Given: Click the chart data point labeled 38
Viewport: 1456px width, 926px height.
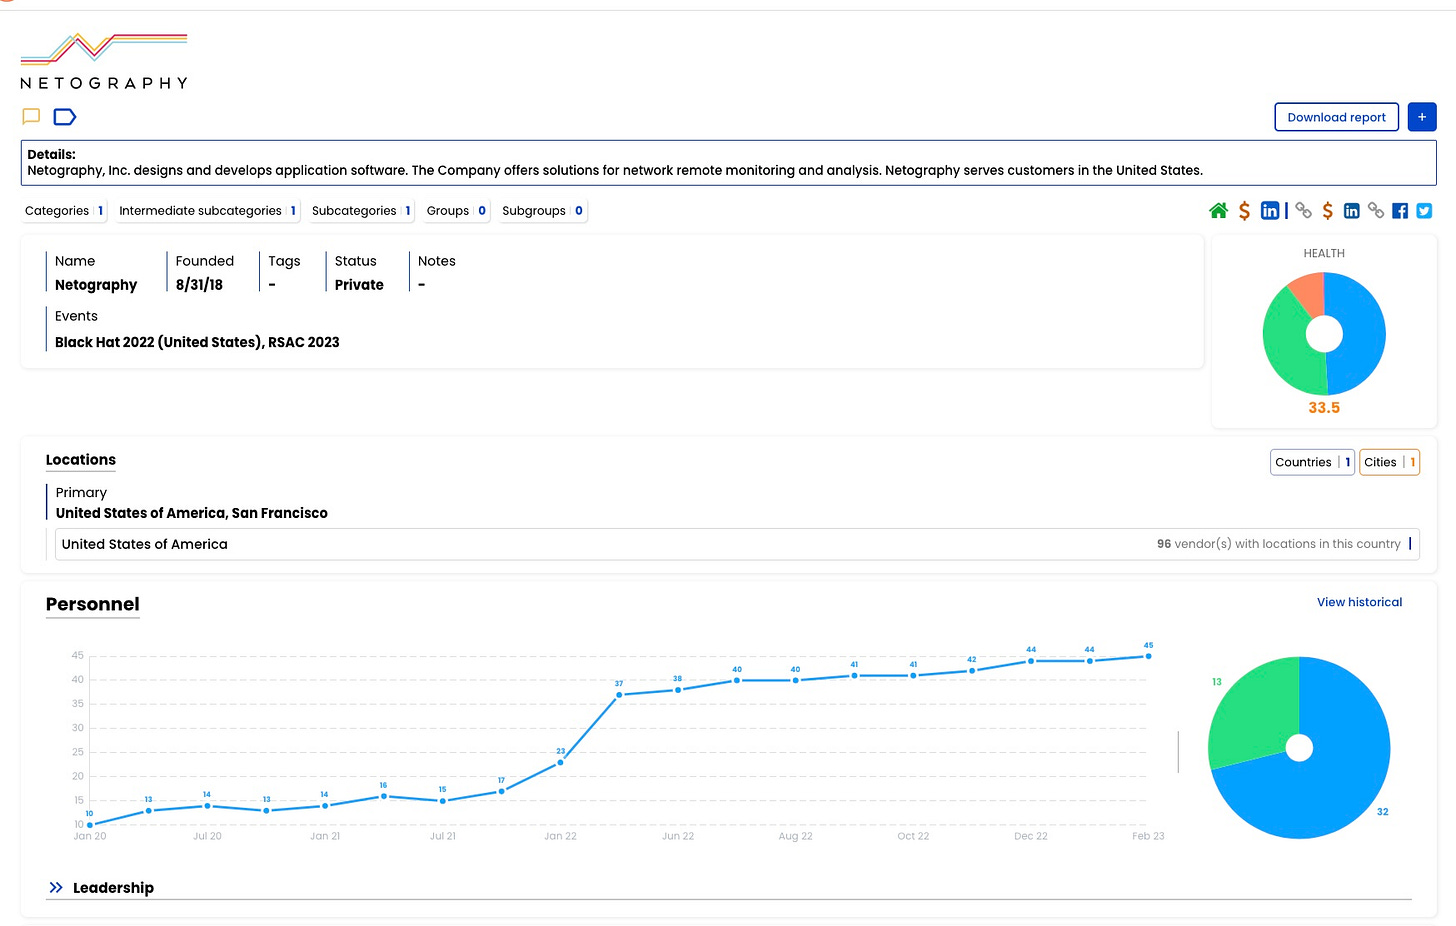Looking at the screenshot, I should 678,690.
